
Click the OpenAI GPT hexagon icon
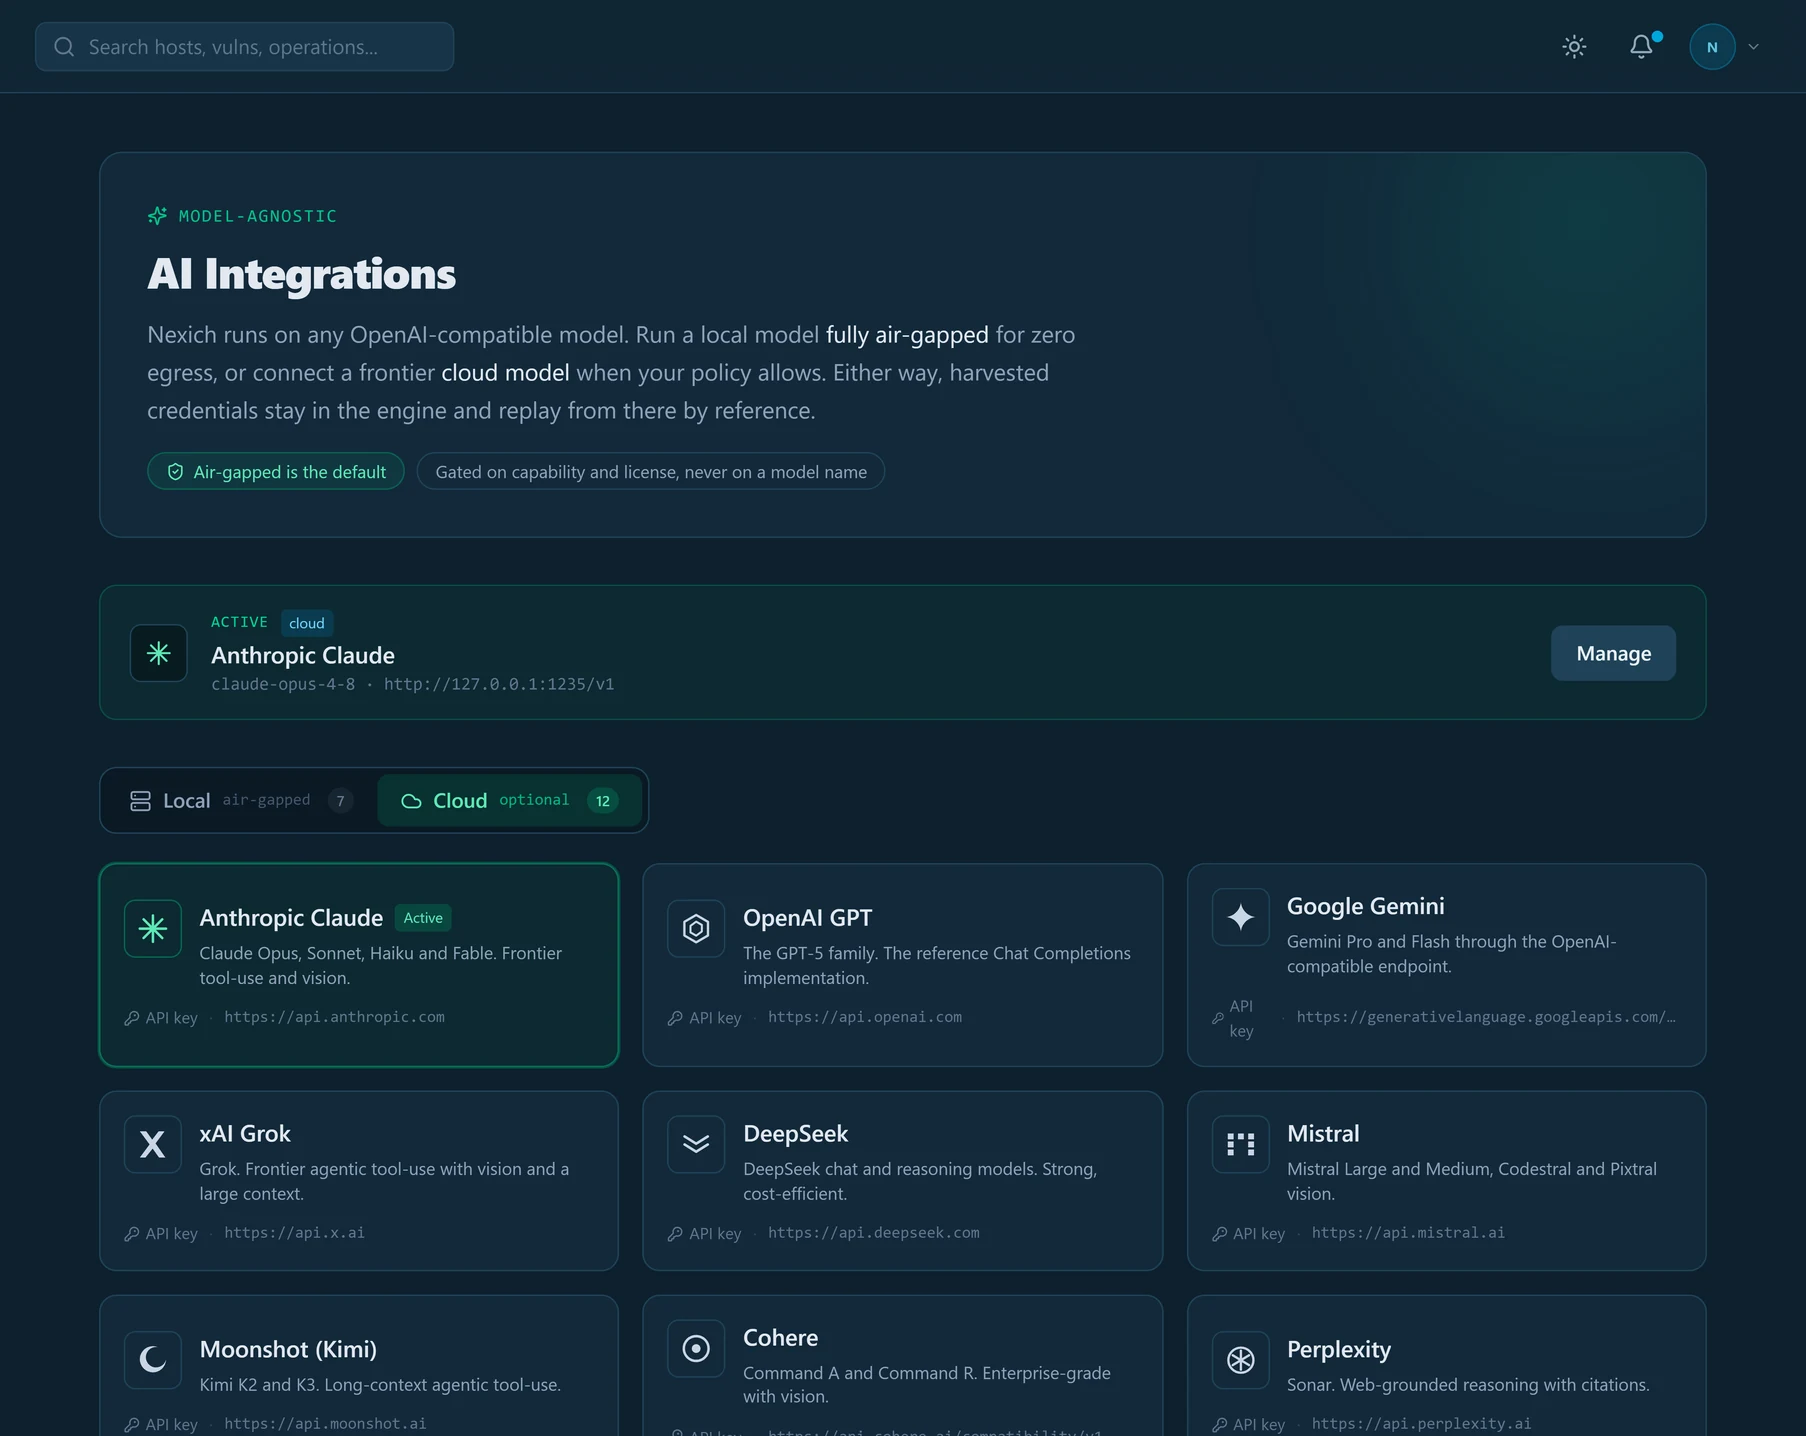(696, 929)
